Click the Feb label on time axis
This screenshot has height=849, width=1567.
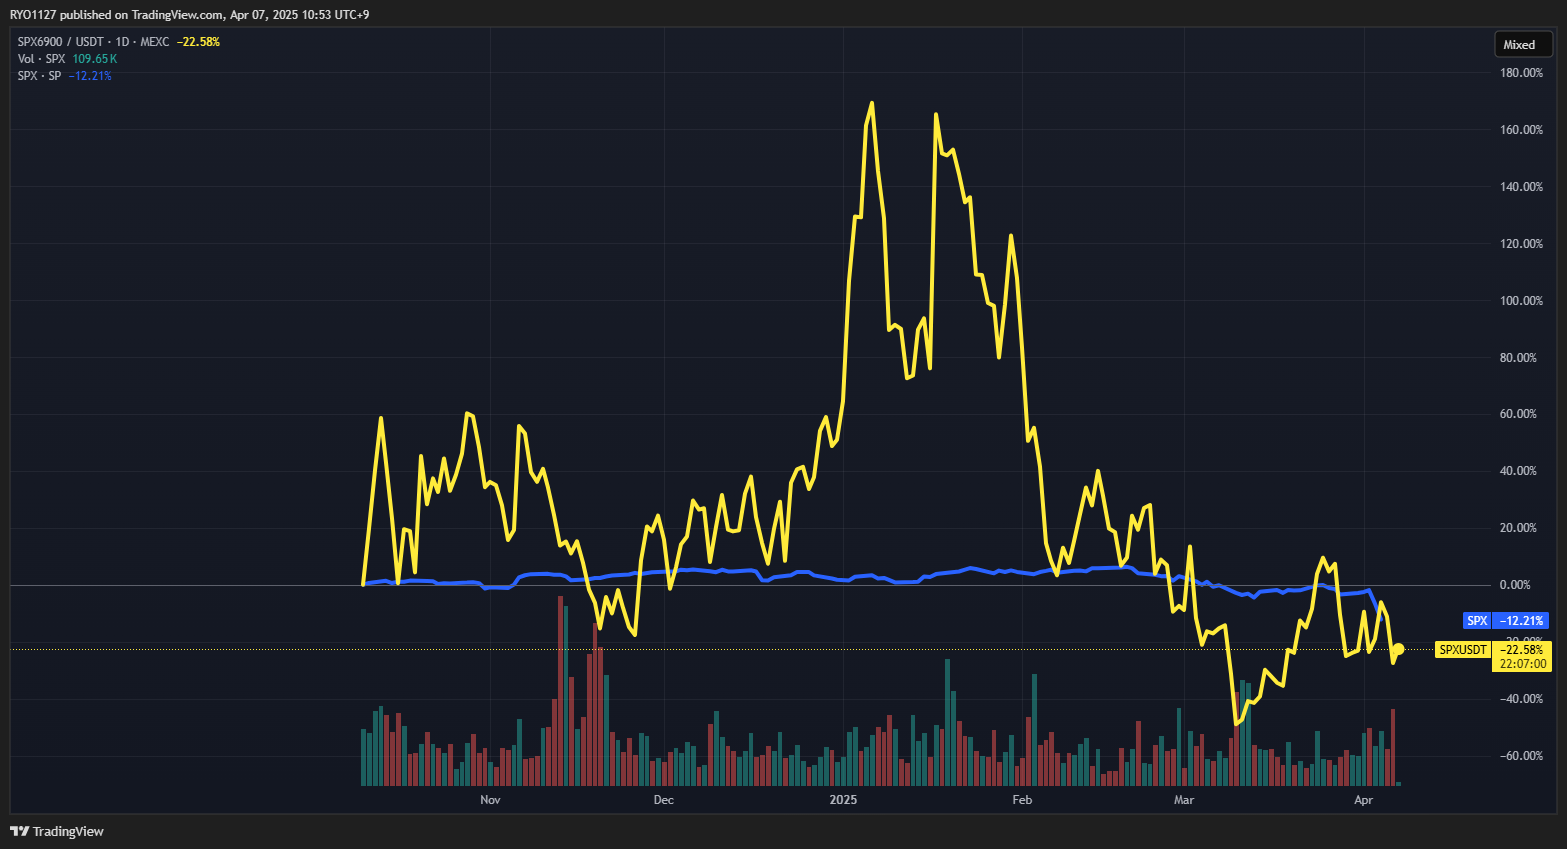click(1022, 800)
